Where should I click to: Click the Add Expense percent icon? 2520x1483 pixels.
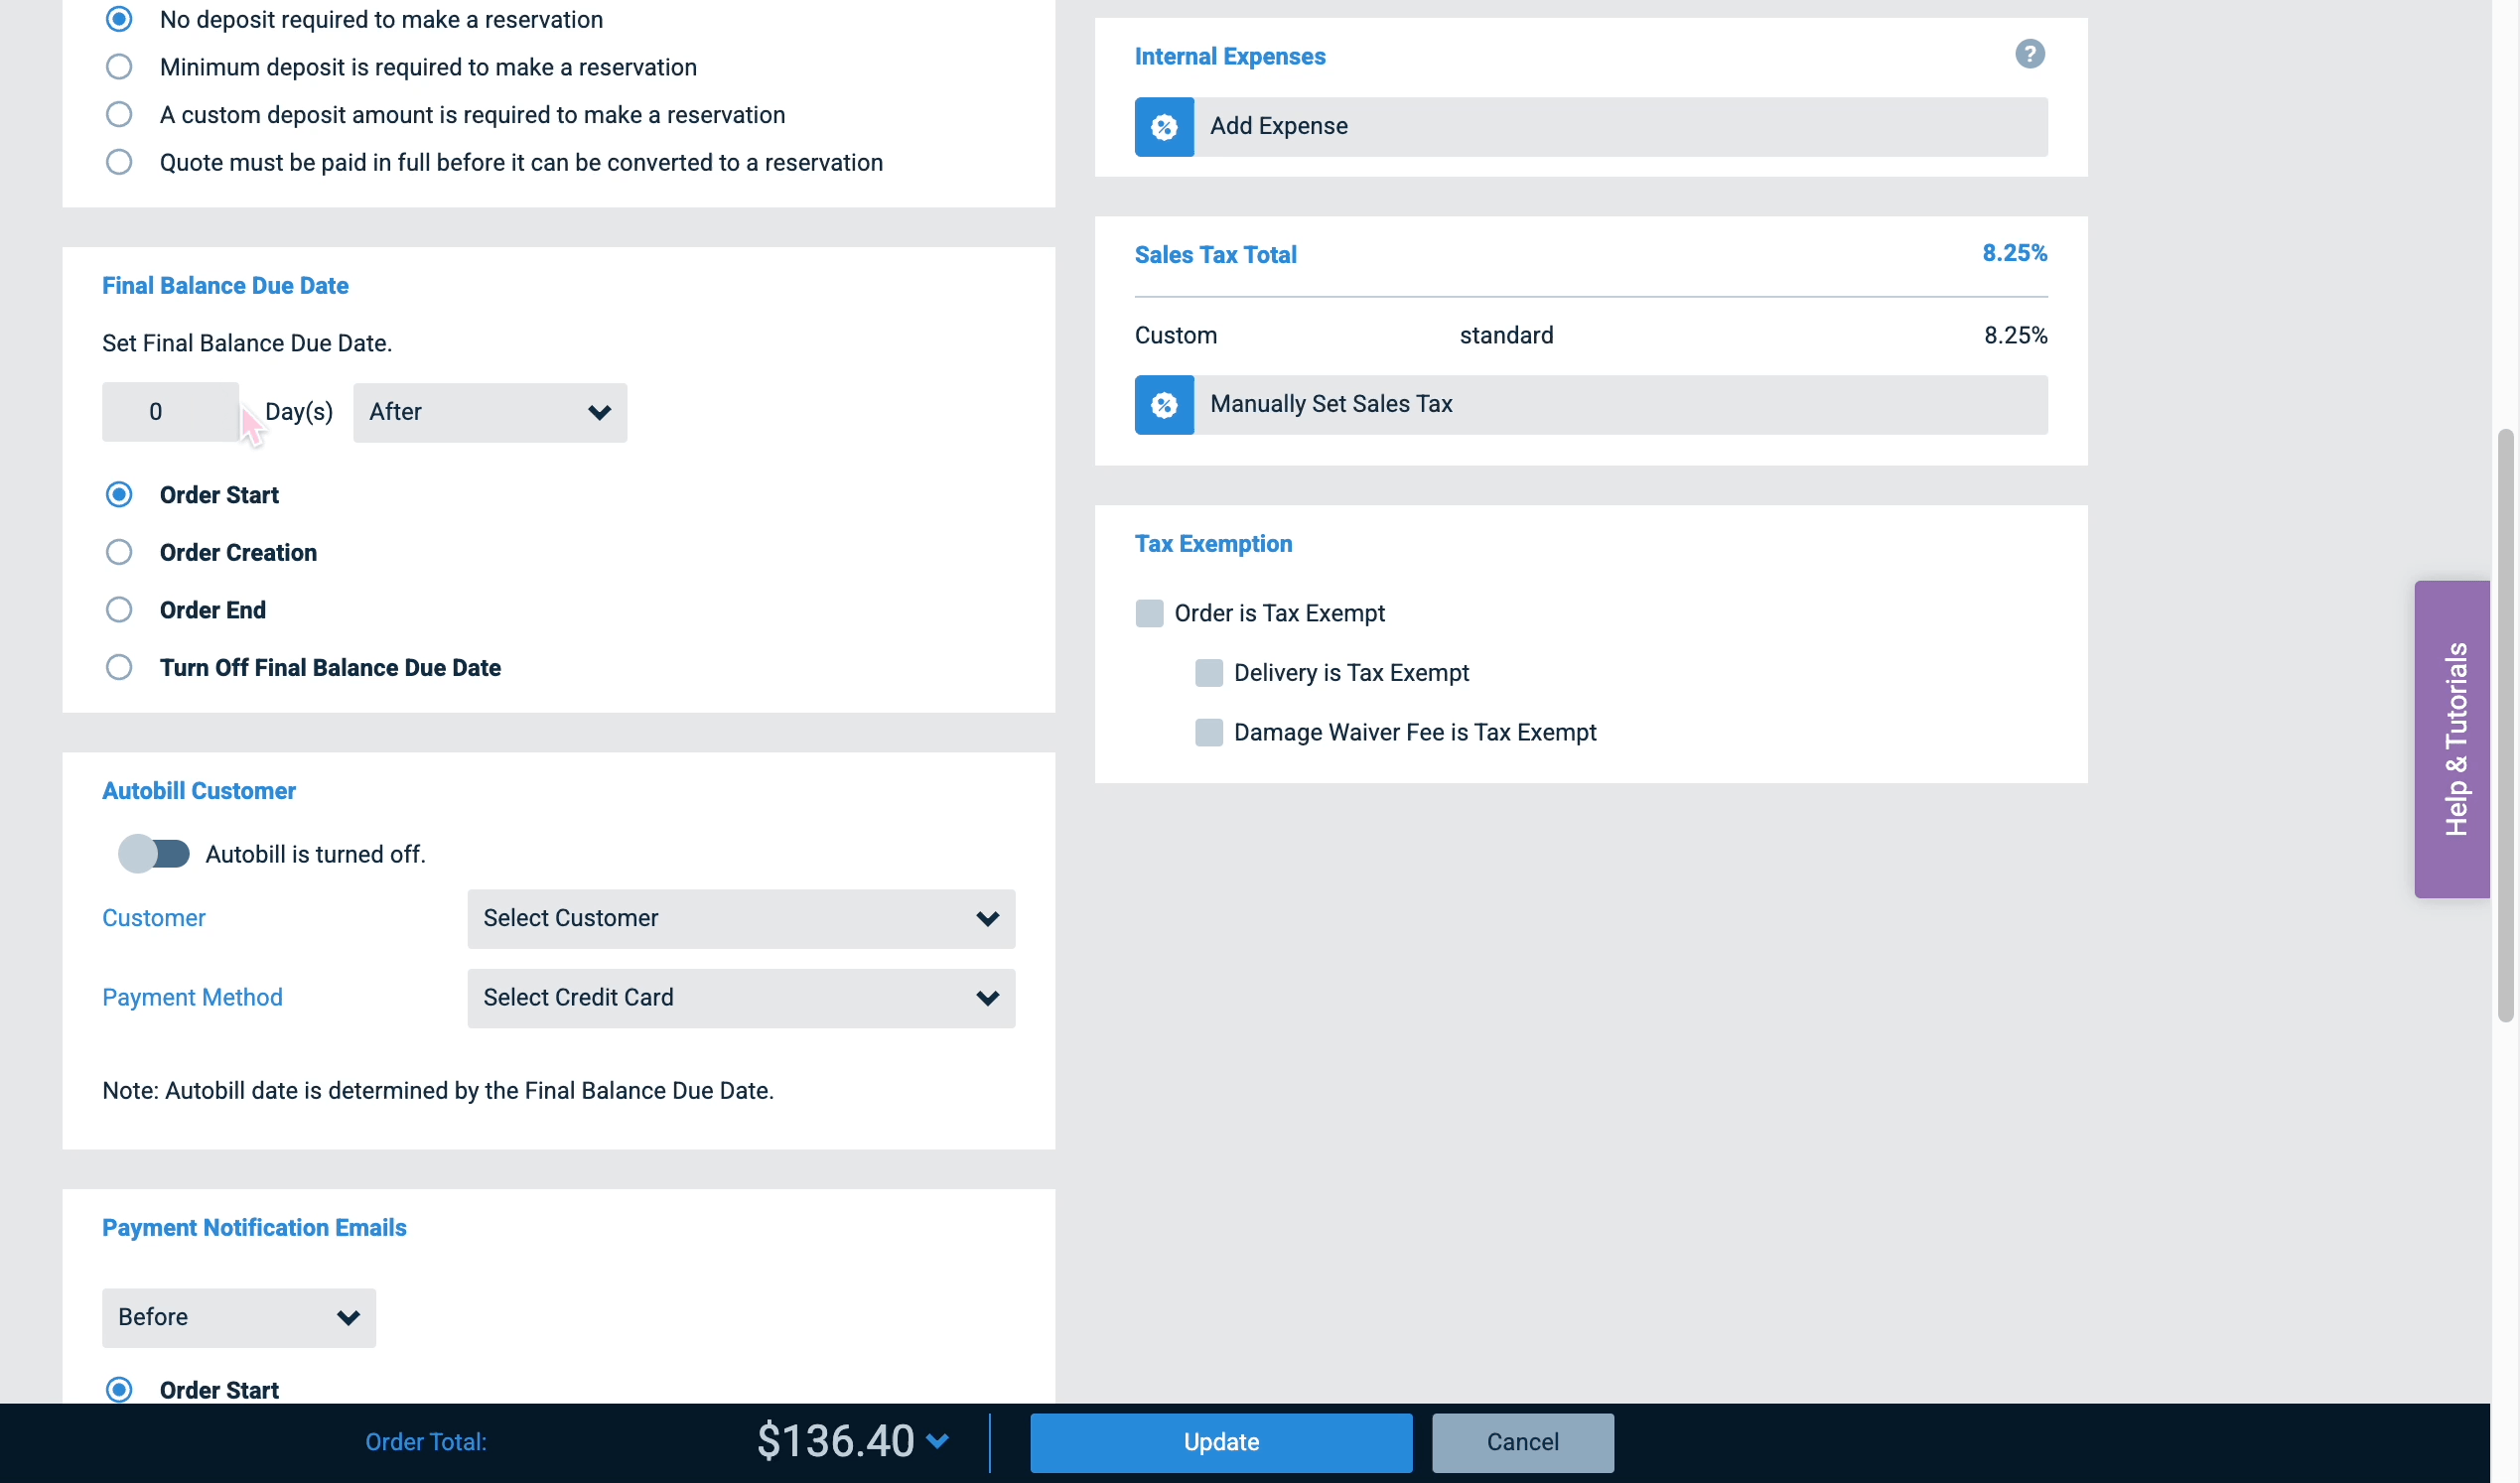1164,127
